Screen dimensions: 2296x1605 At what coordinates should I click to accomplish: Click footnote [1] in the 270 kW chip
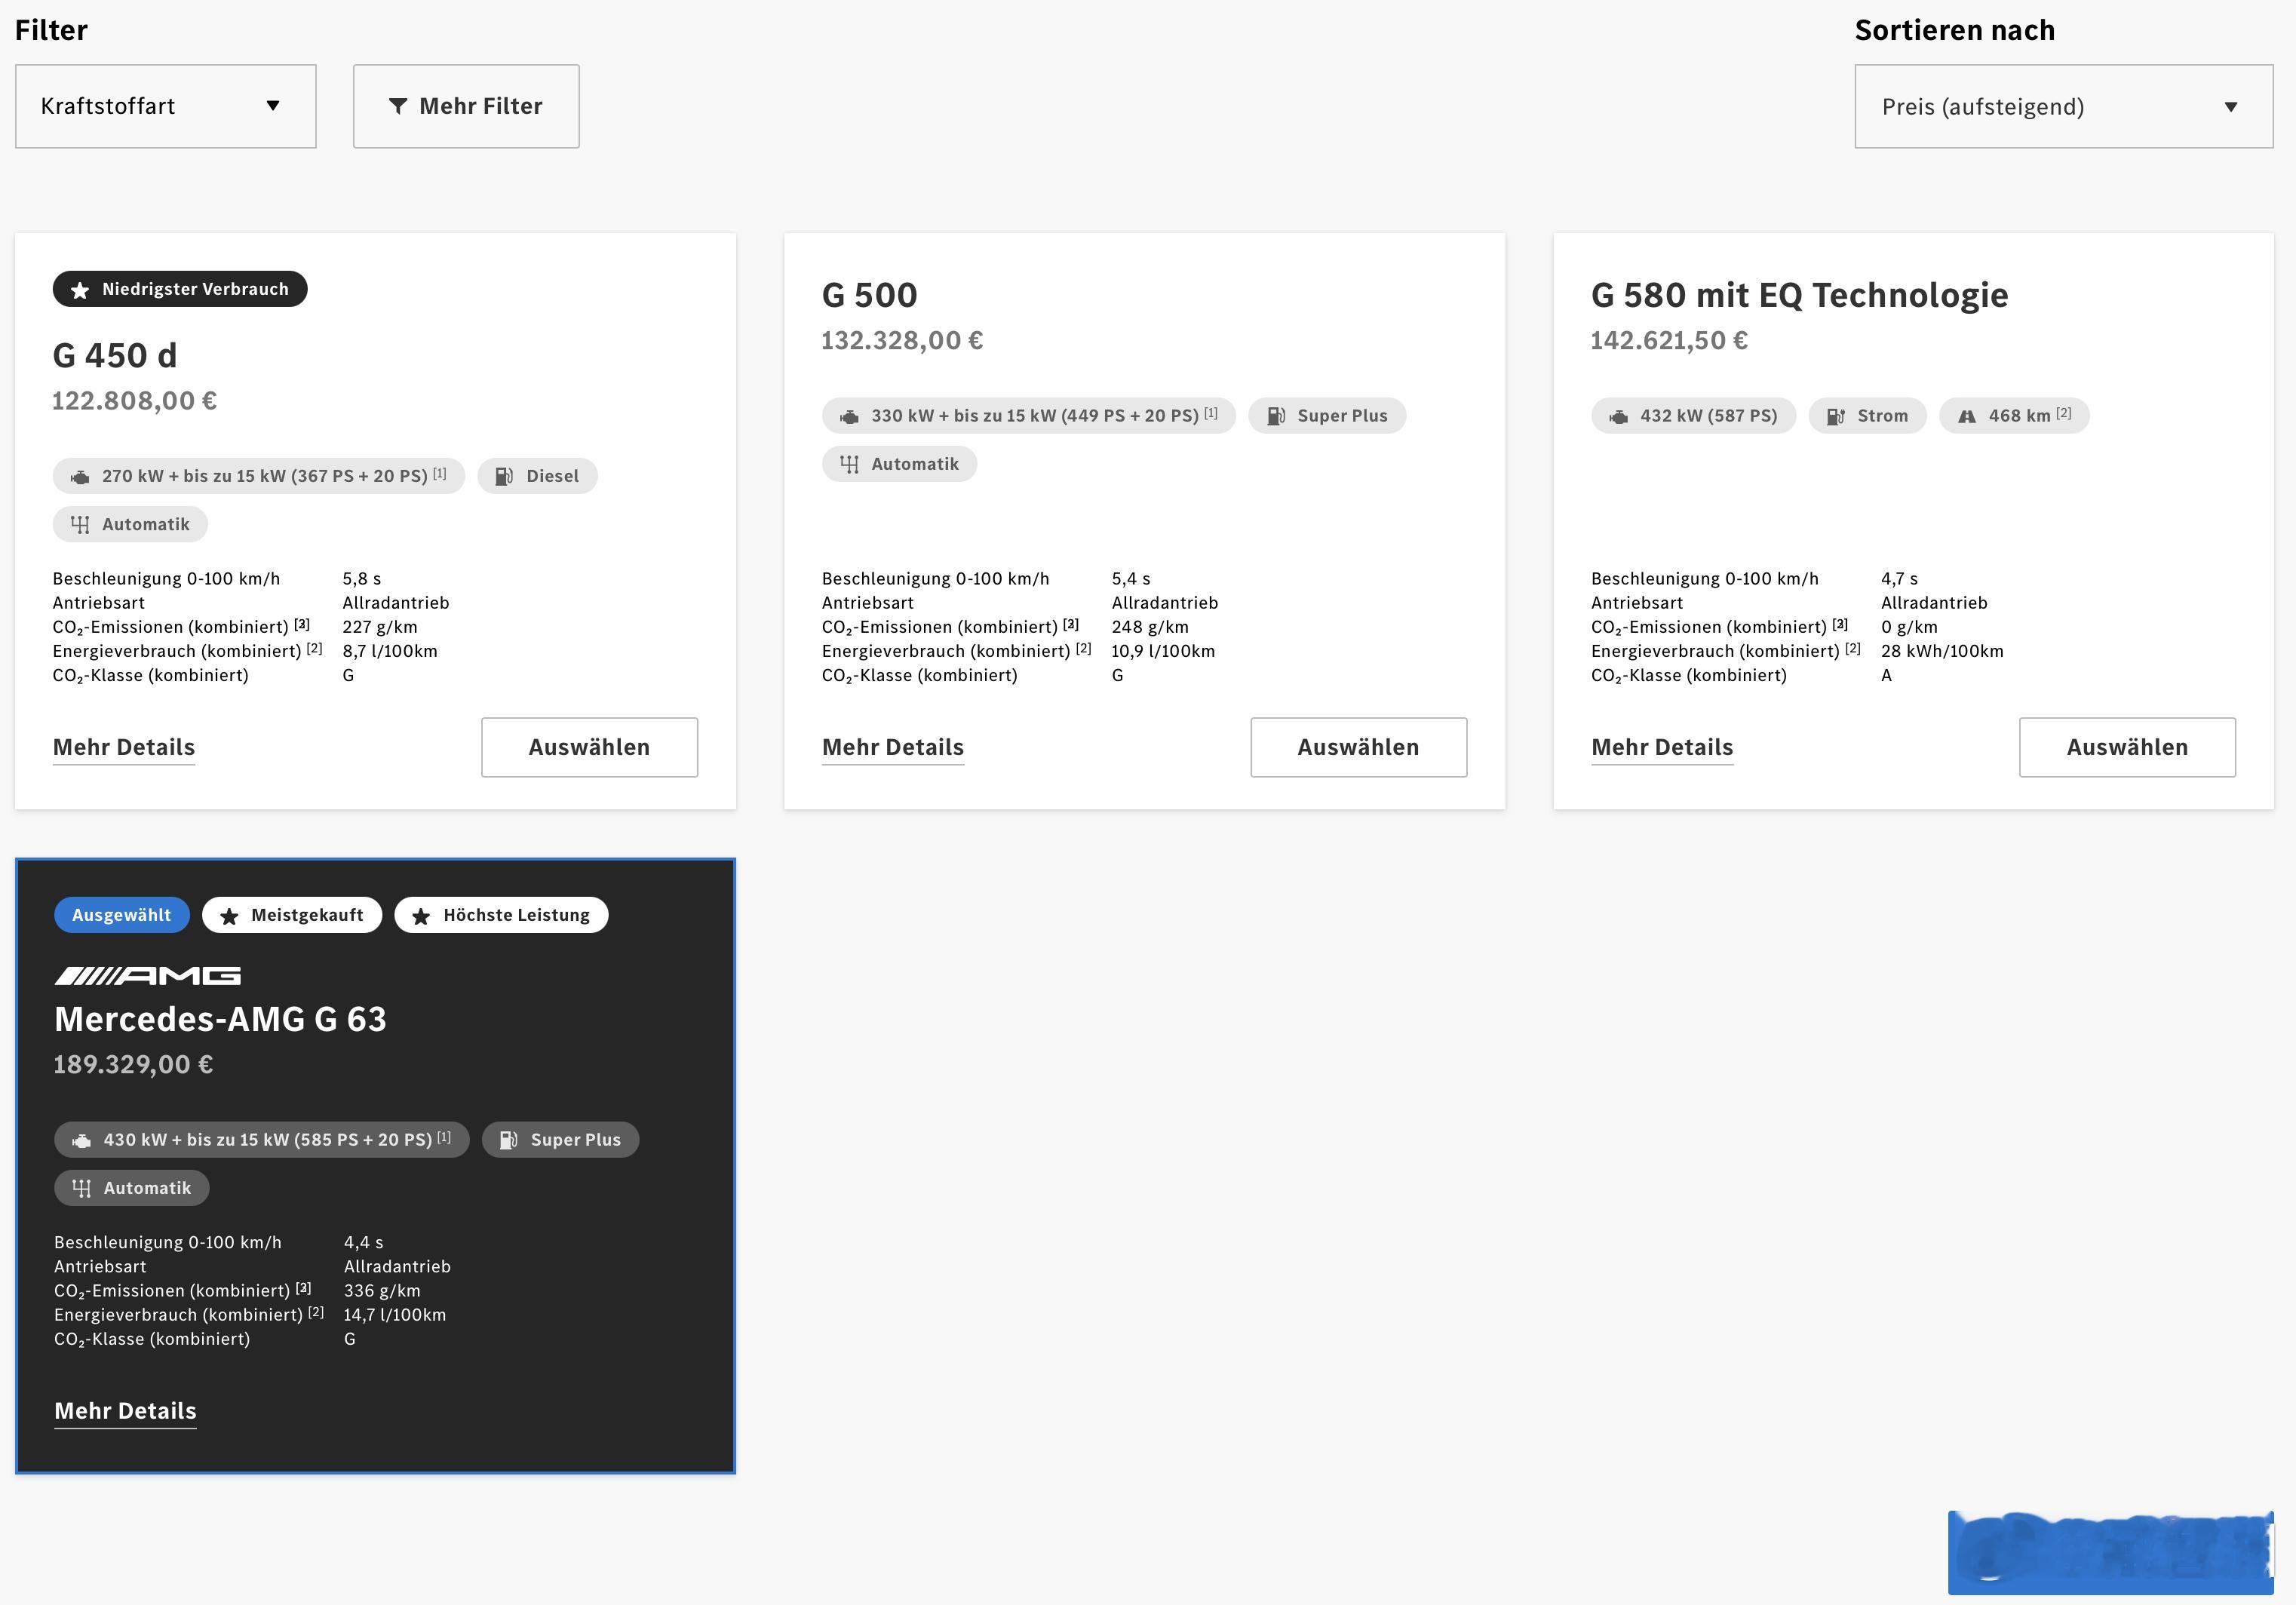(x=440, y=473)
